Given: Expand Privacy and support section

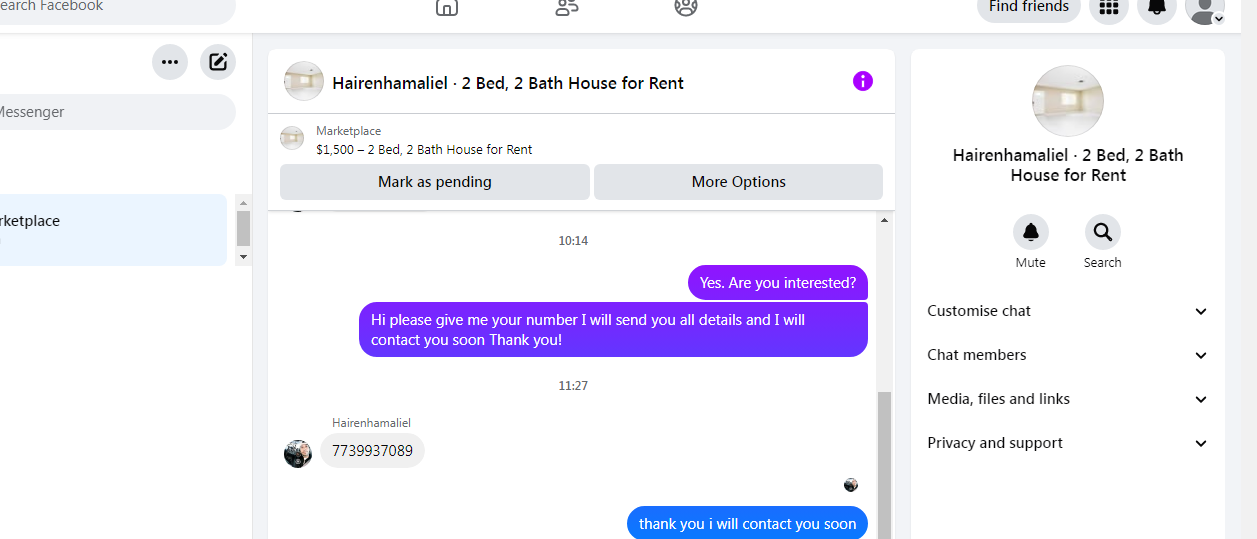Looking at the screenshot, I should pyautogui.click(x=1068, y=443).
